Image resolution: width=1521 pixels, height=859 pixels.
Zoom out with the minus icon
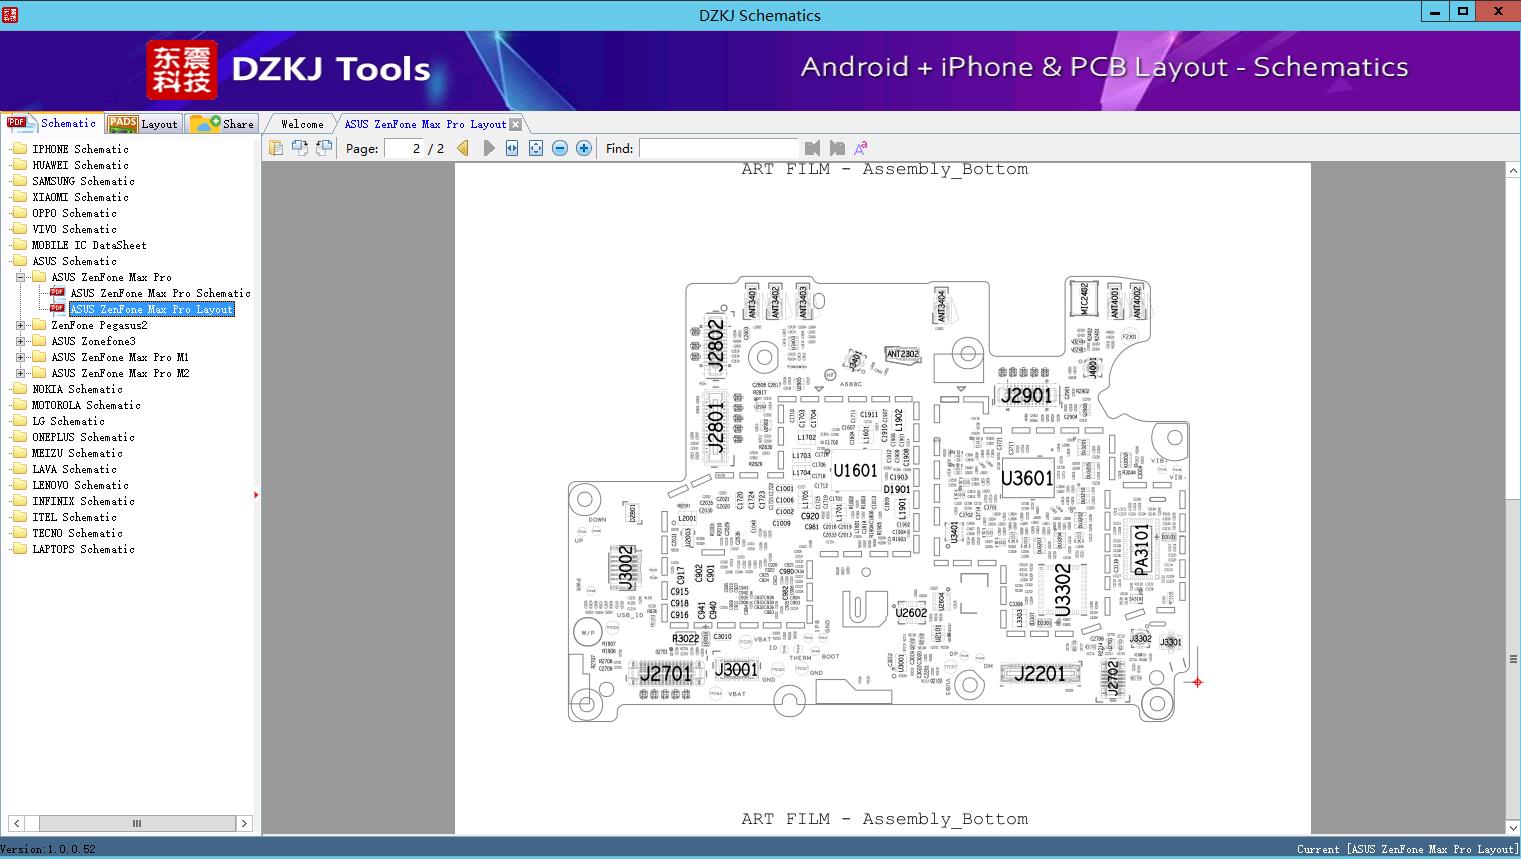(x=560, y=148)
